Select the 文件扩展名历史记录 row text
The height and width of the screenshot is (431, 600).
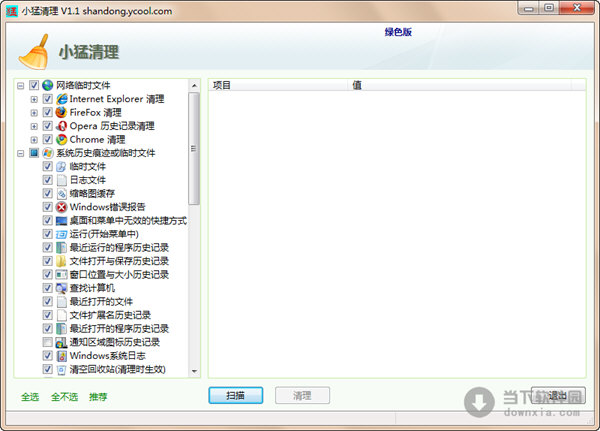pos(110,315)
